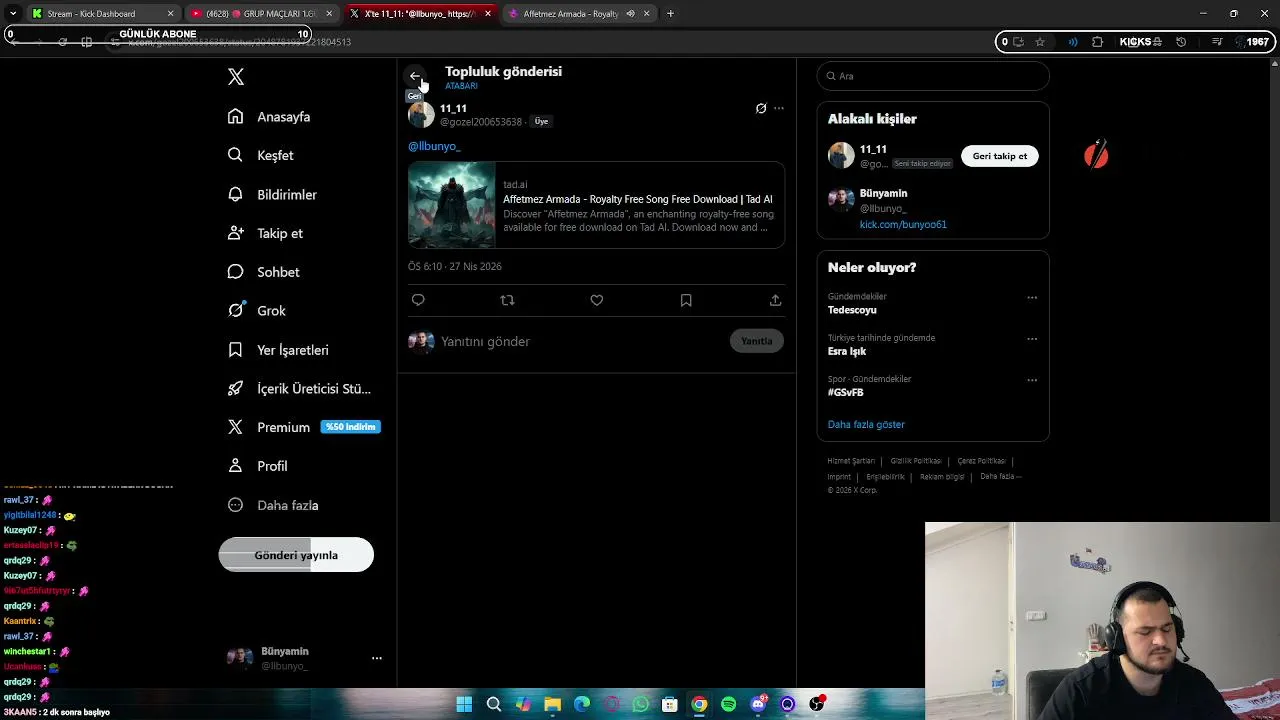This screenshot has width=1280, height=720.
Task: Switch to Stream - Kick Dashboard tab
Action: click(x=104, y=14)
